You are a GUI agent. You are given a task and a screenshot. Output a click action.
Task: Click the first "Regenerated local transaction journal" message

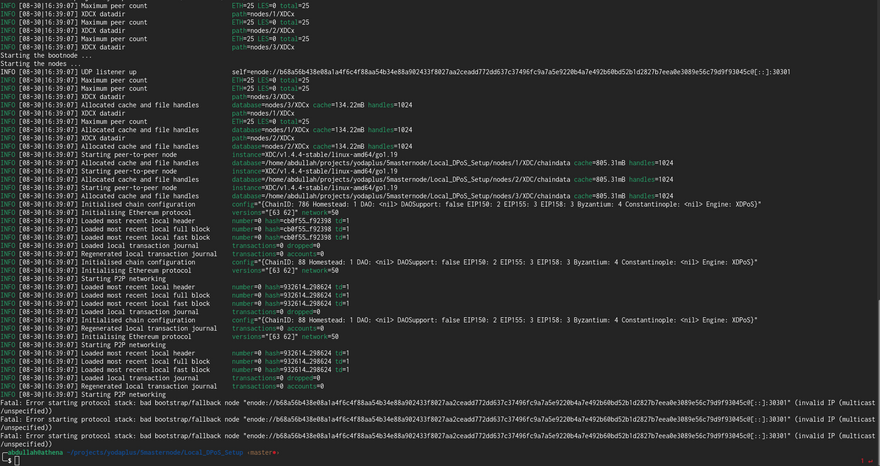[x=149, y=254]
